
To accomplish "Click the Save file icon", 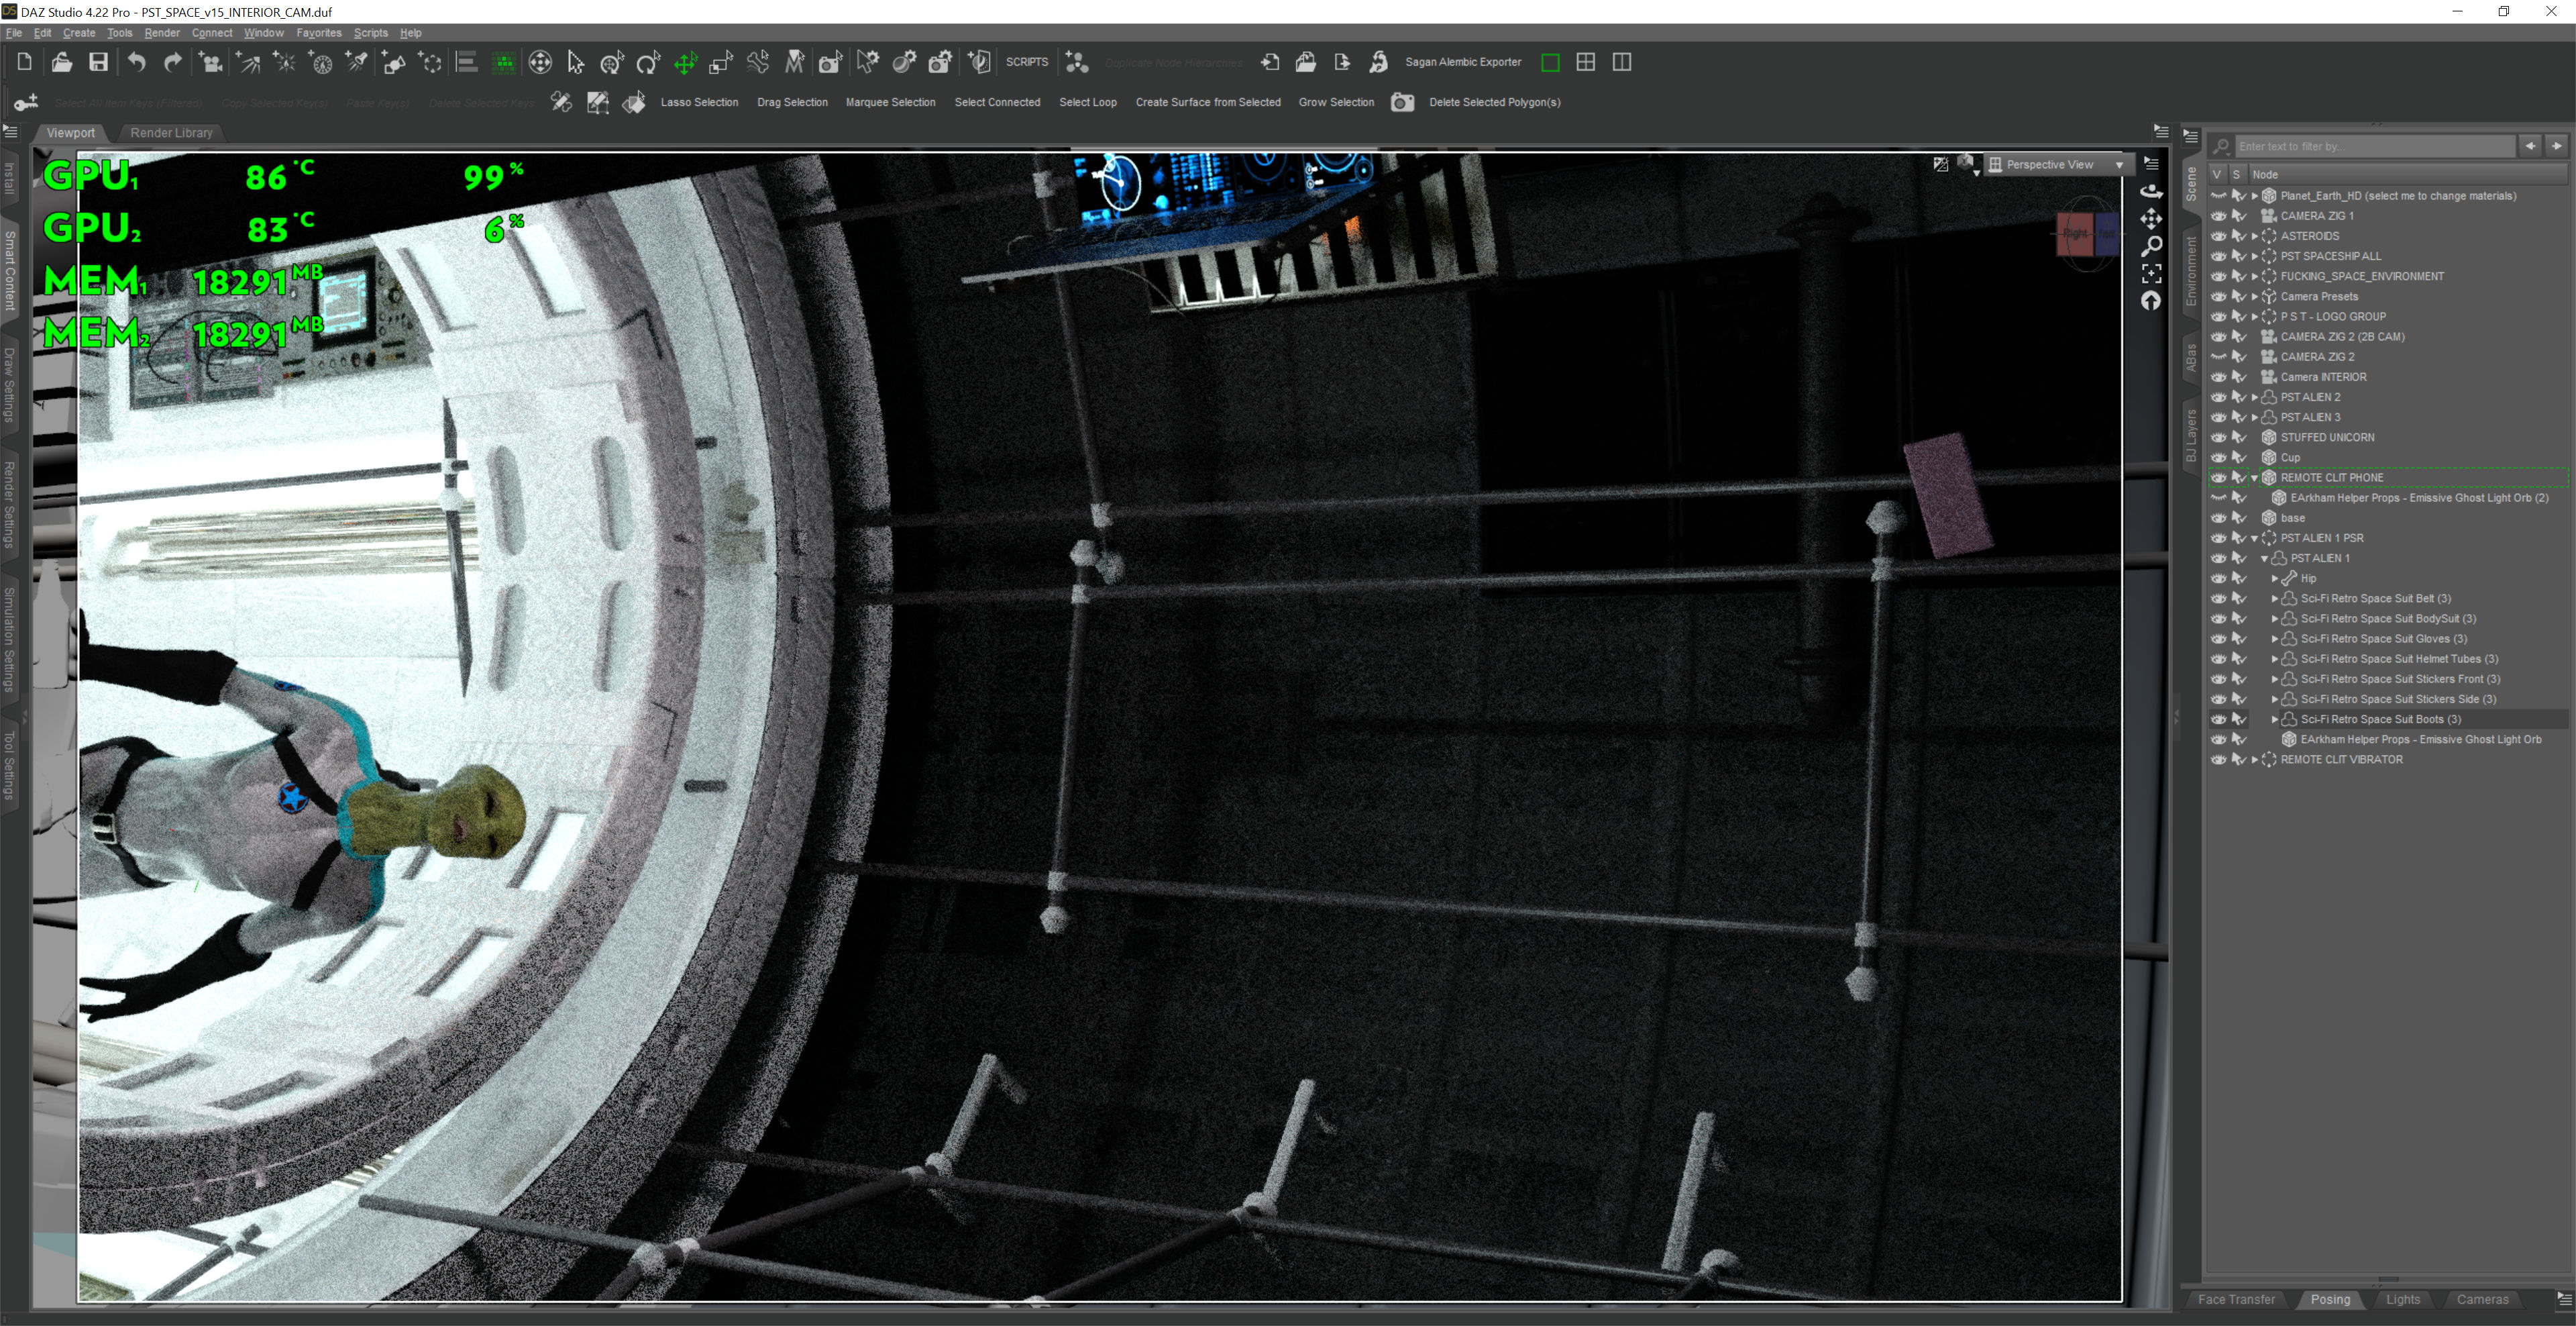I will coord(98,62).
